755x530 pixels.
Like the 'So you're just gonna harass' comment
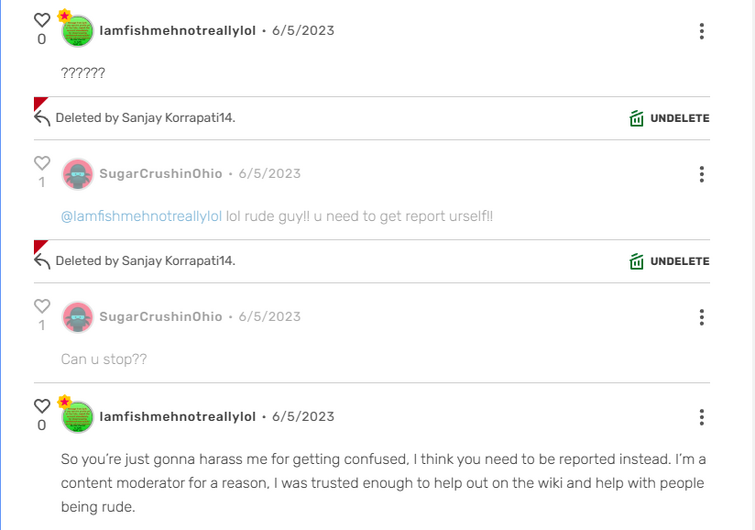42,406
